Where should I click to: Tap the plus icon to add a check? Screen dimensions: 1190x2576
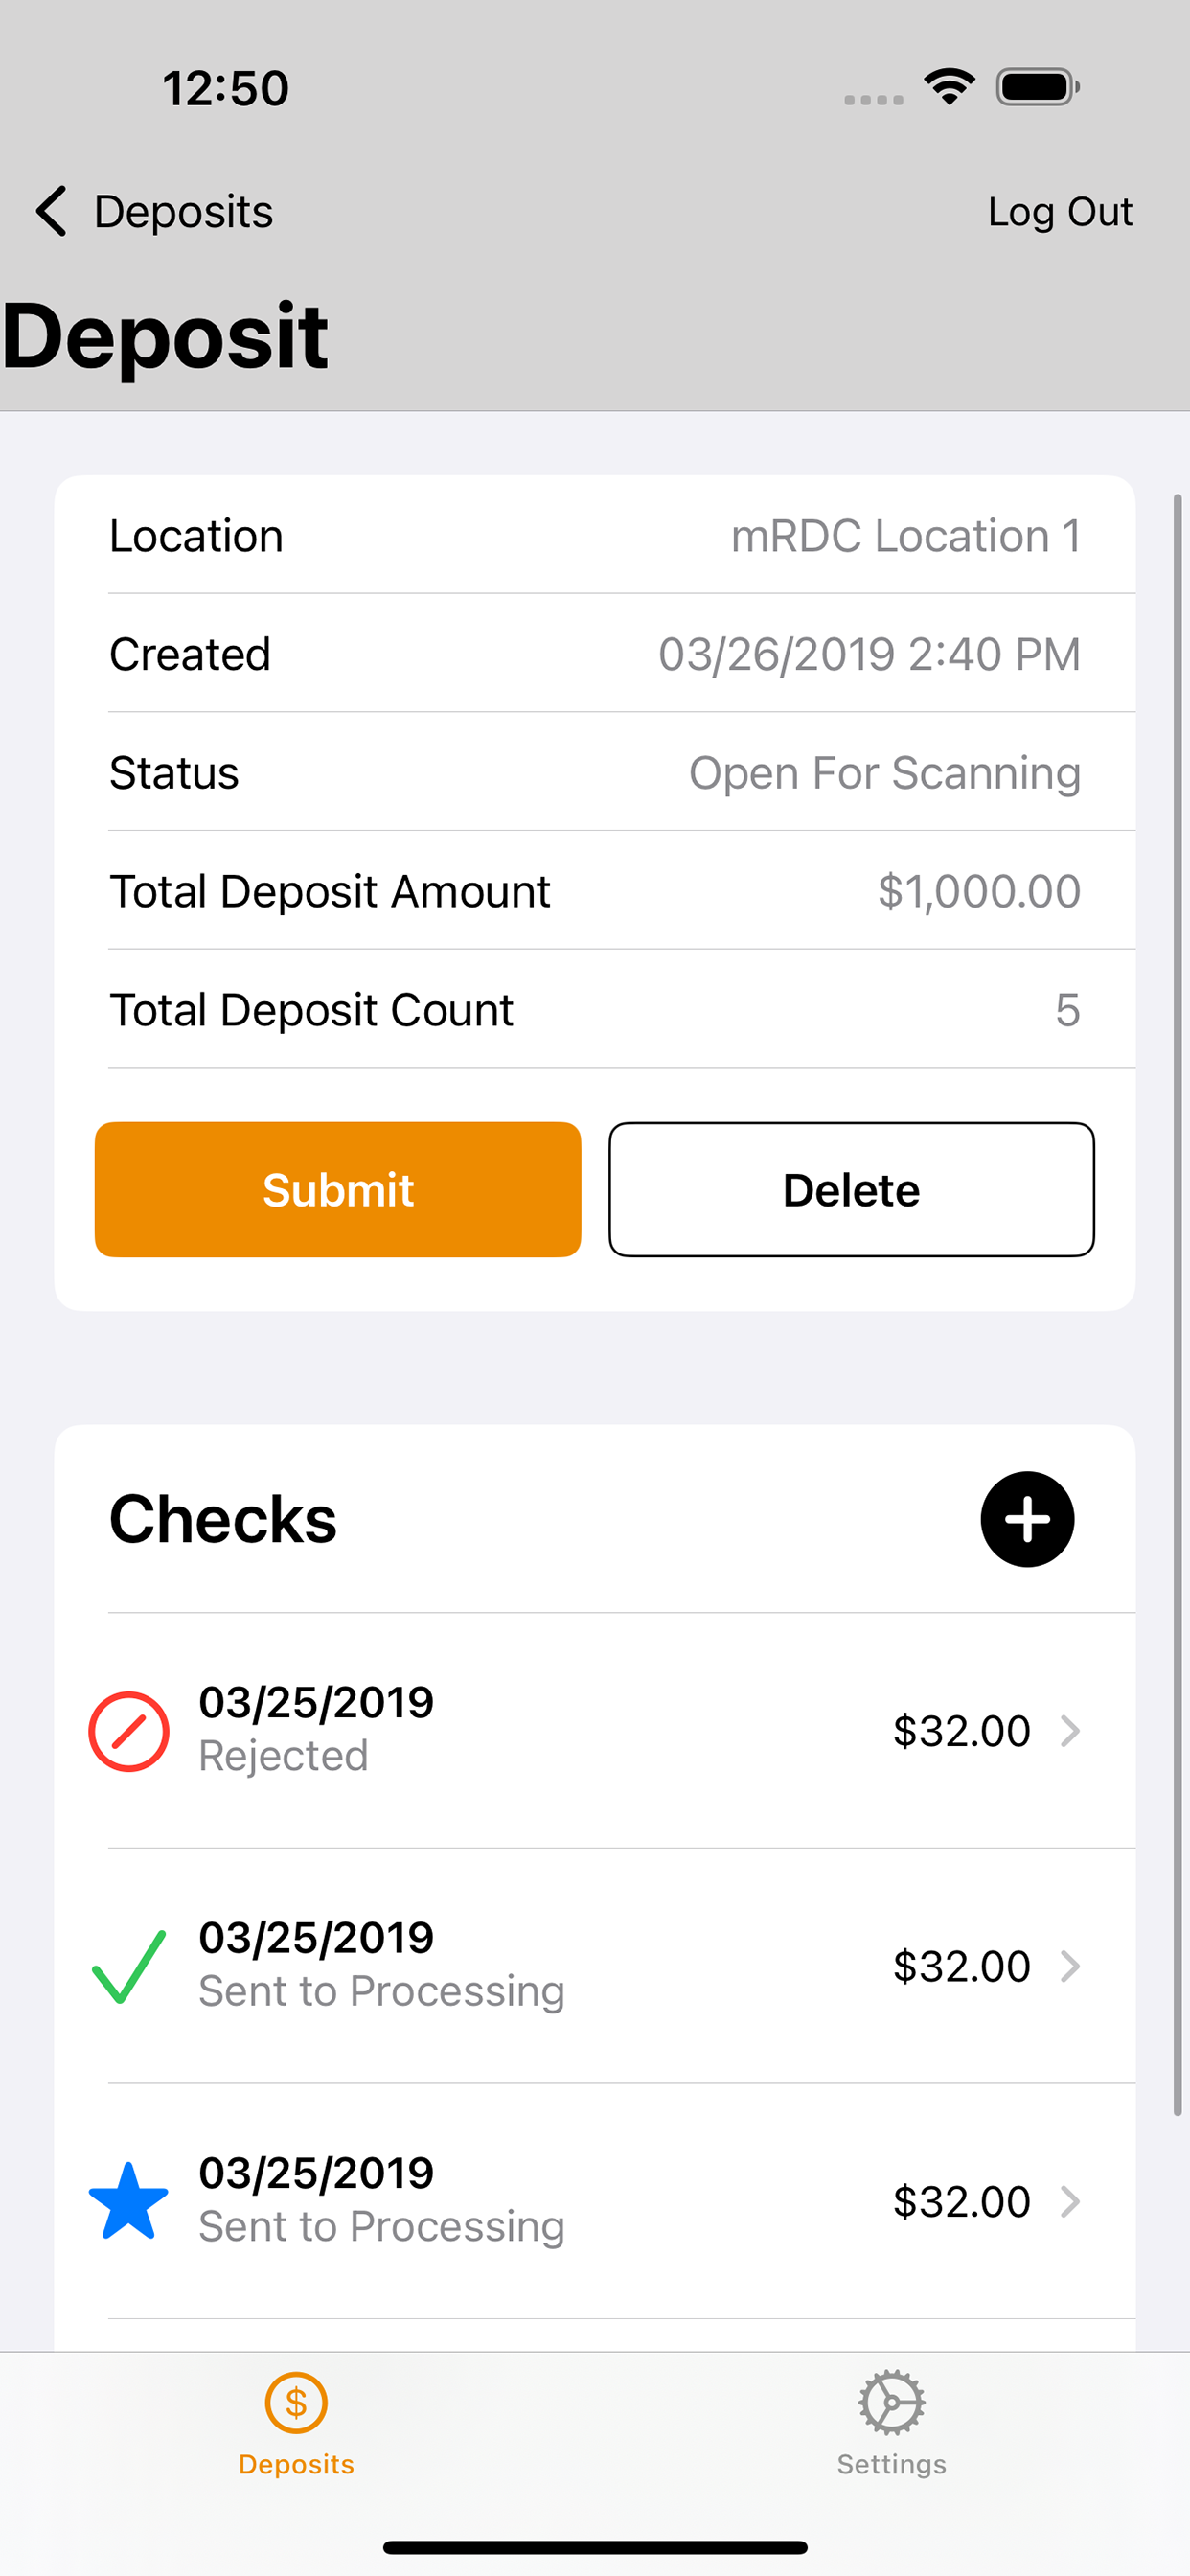tap(1027, 1519)
